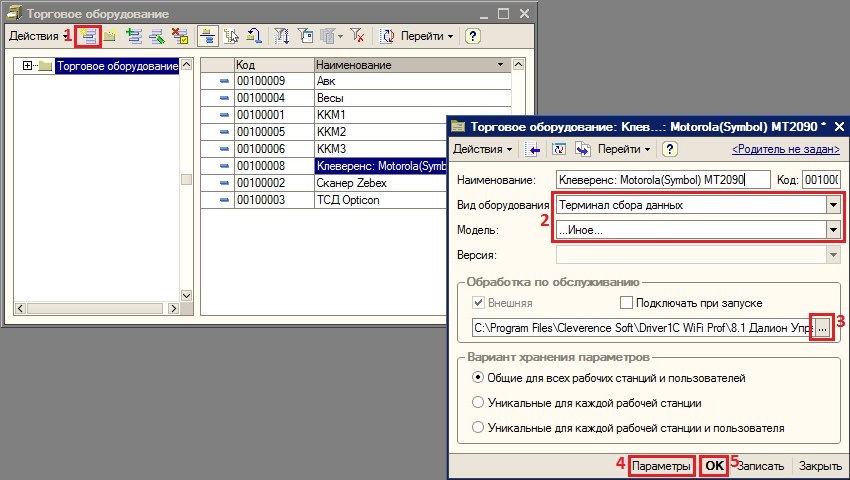This screenshot has width=850, height=480.
Task: Click the <Родитель не задан> link
Action: [785, 149]
